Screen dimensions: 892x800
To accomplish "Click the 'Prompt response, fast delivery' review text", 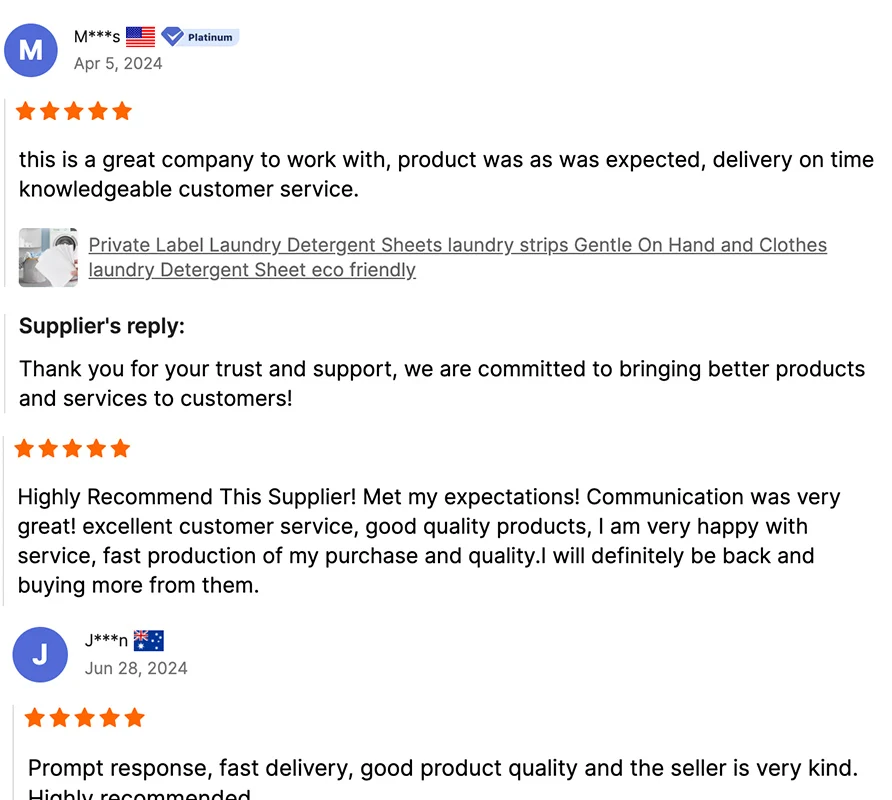I will (x=442, y=768).
